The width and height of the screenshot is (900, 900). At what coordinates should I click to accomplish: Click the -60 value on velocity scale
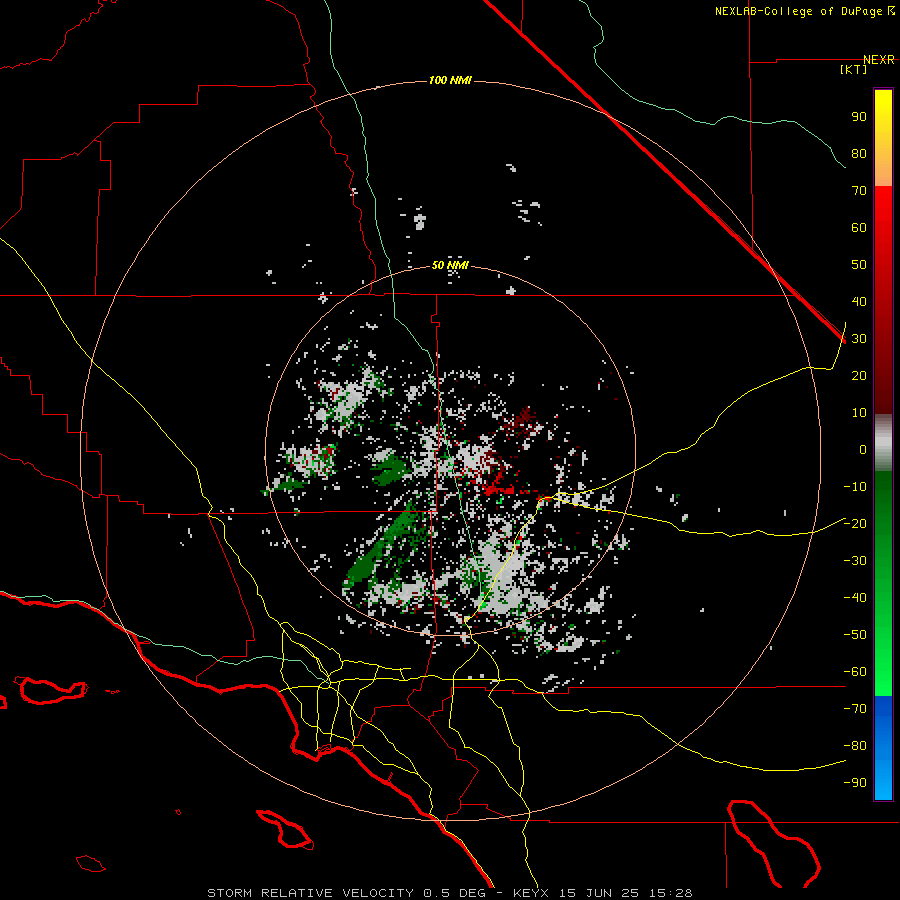point(855,672)
